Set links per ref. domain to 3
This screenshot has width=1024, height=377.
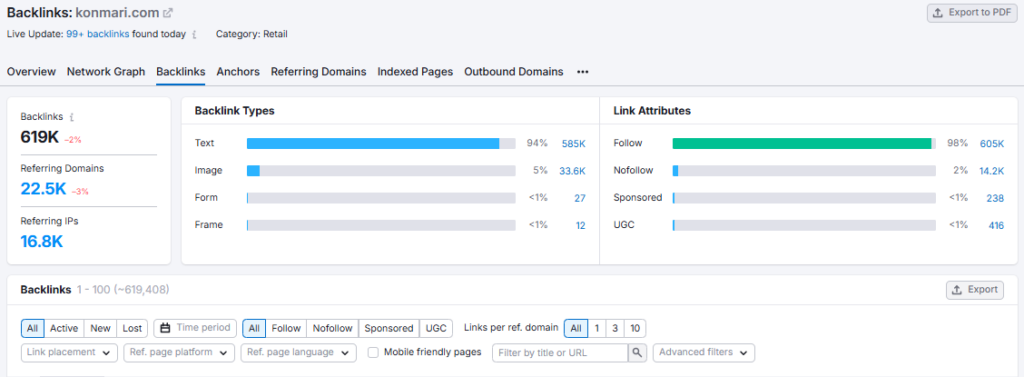[x=615, y=328]
